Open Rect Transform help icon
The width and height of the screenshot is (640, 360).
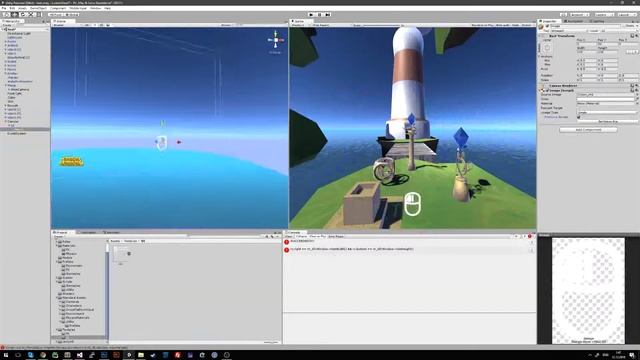pyautogui.click(x=632, y=36)
